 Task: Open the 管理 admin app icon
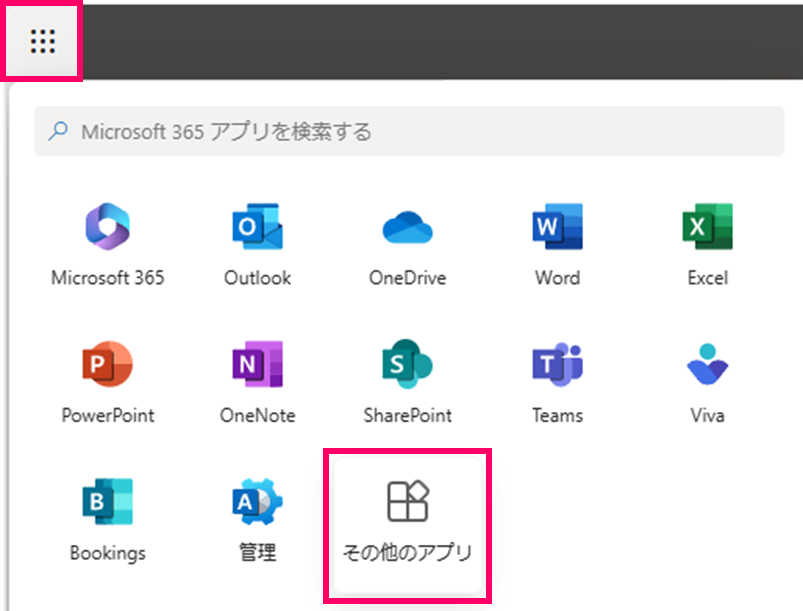257,501
